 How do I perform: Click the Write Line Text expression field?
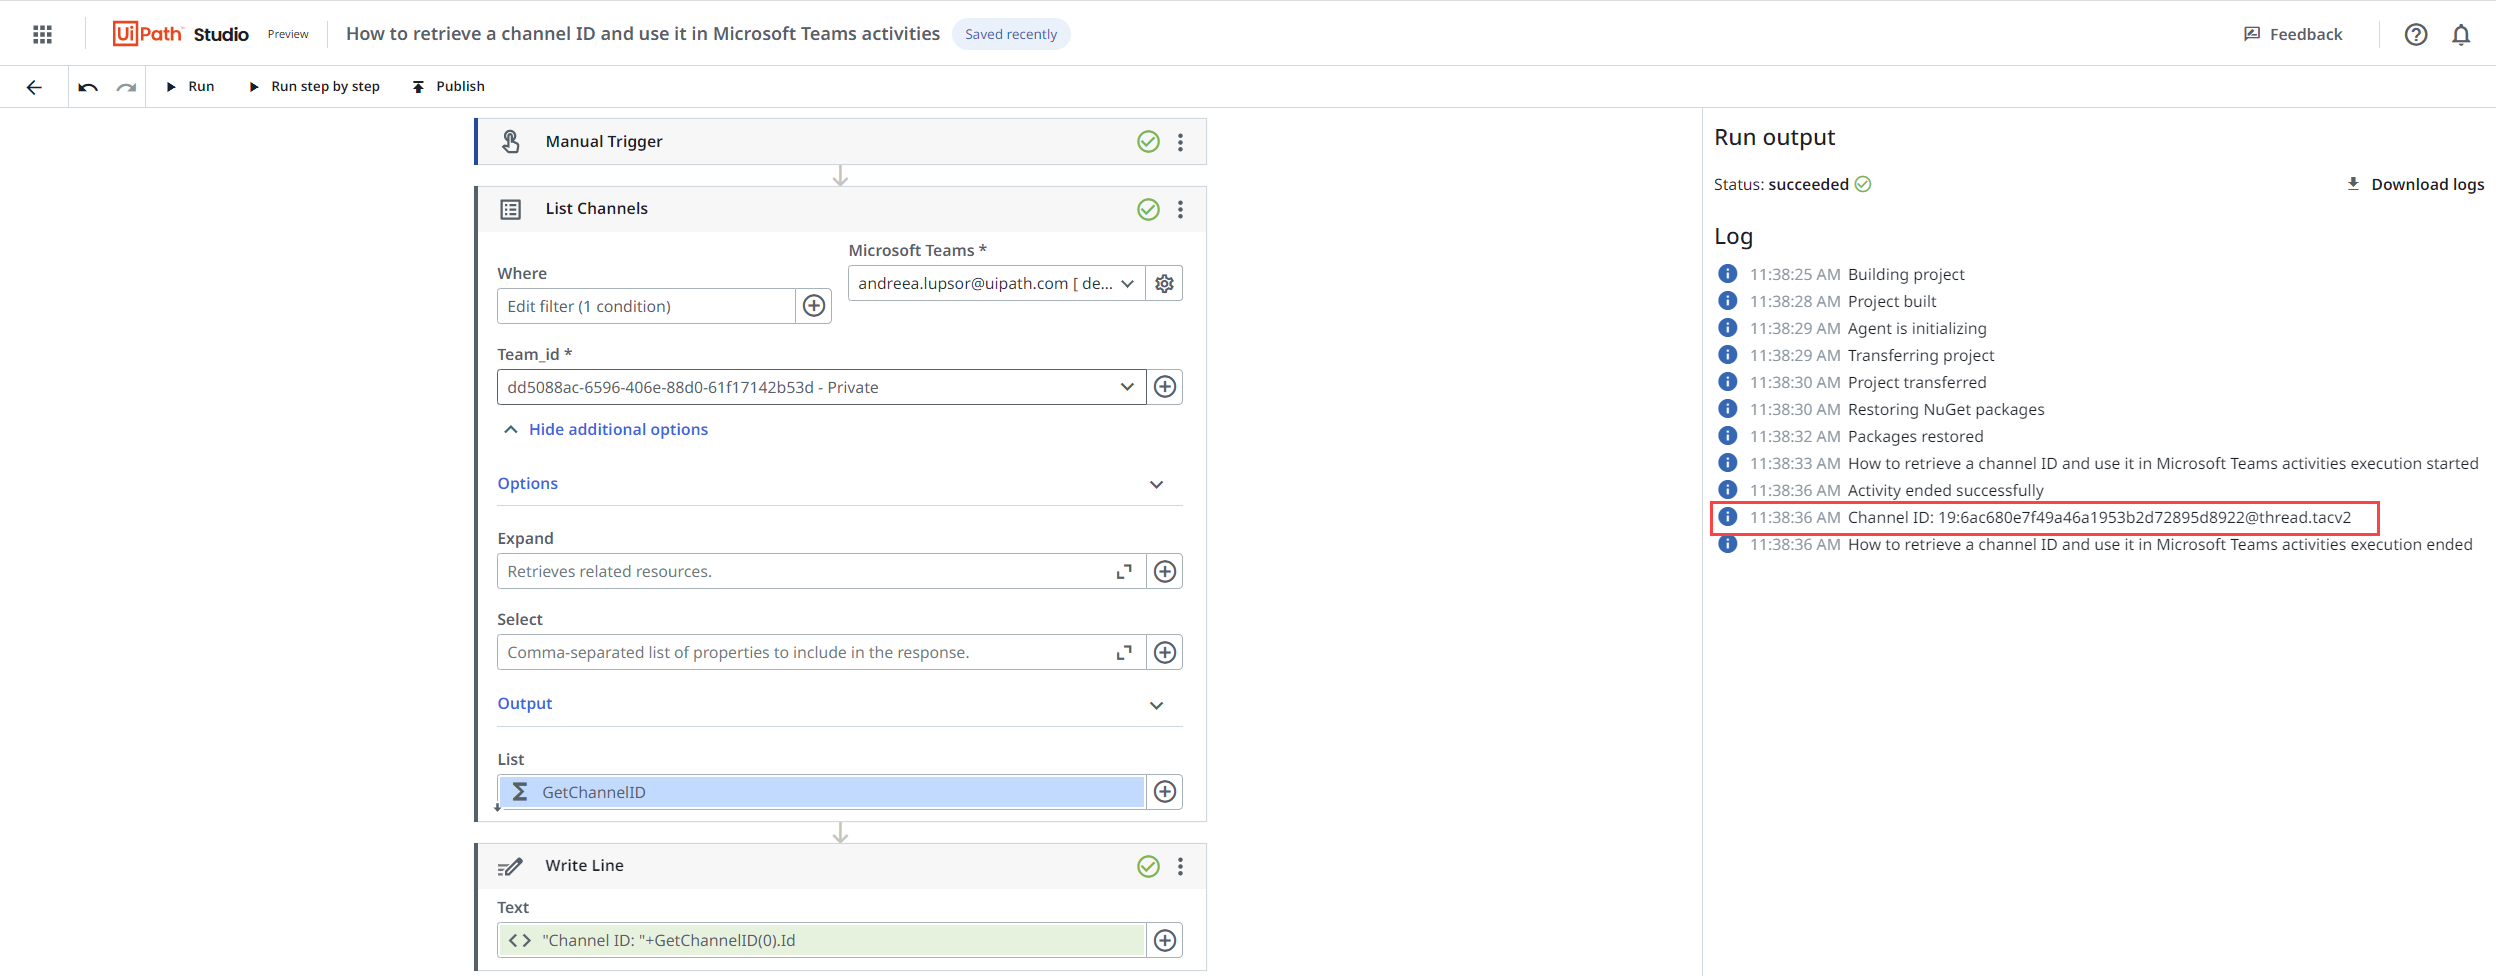tap(821, 940)
